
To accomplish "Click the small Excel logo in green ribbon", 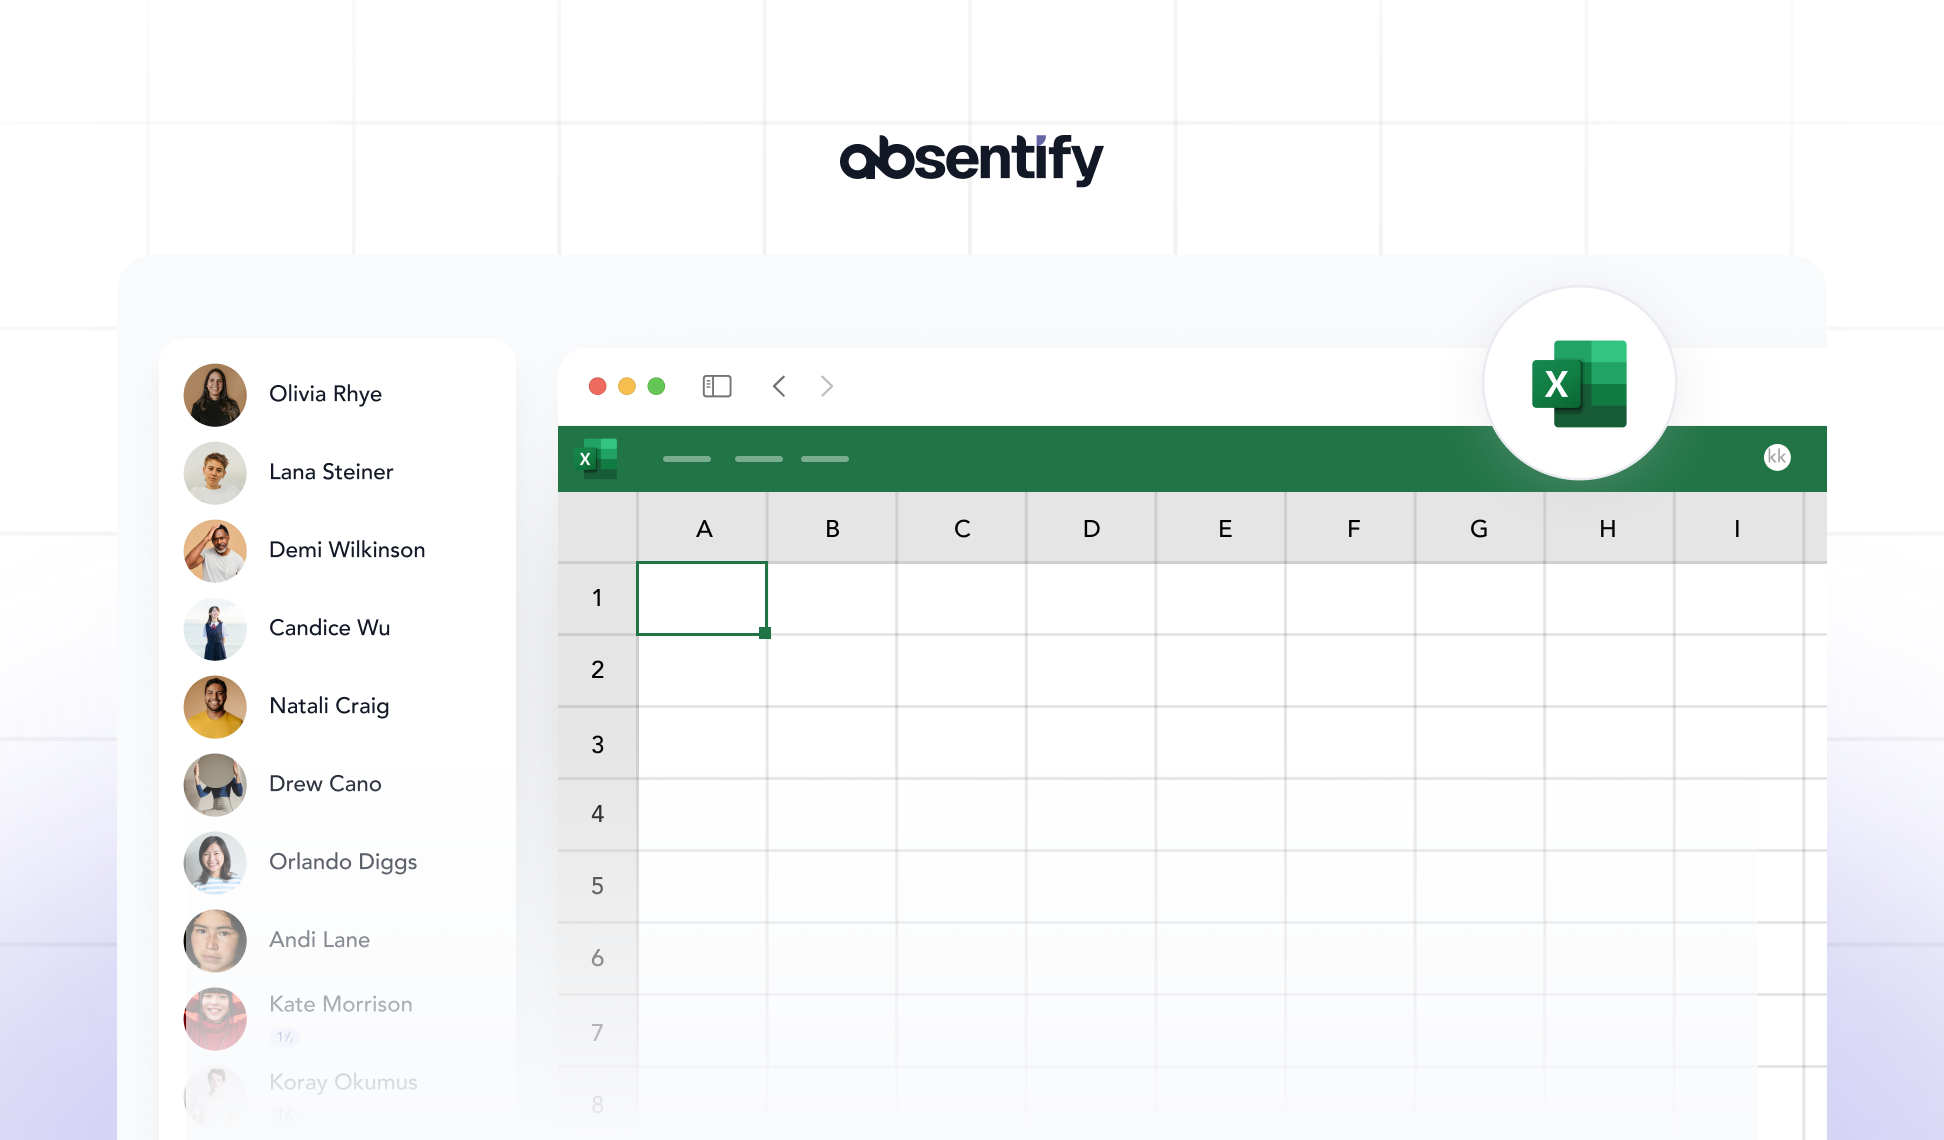I will click(598, 458).
